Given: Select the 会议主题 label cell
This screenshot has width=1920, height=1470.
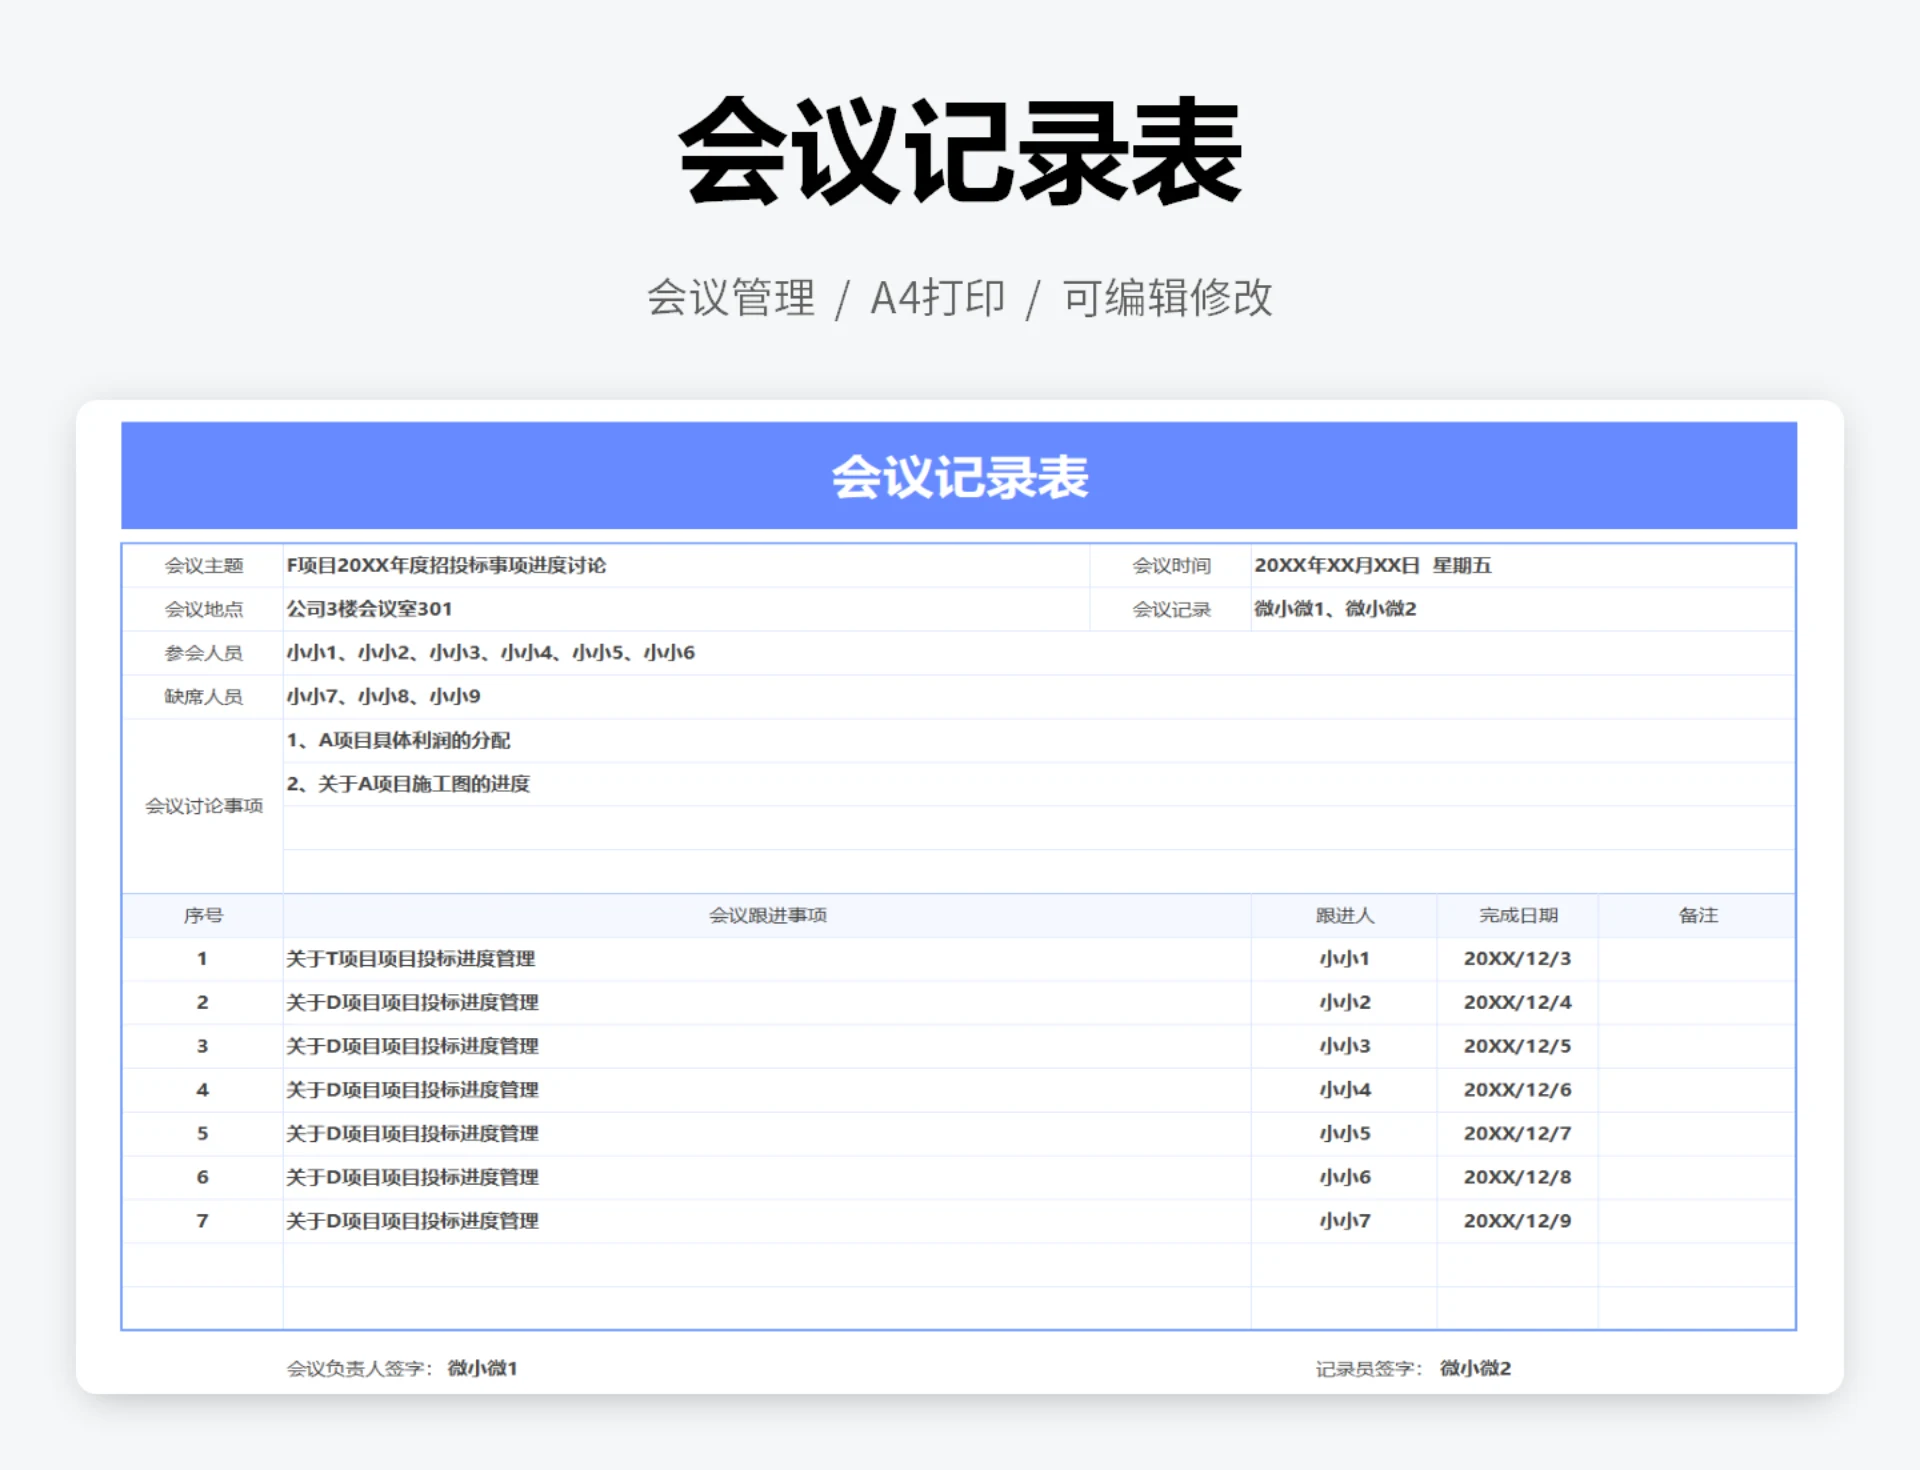Looking at the screenshot, I should point(202,565).
